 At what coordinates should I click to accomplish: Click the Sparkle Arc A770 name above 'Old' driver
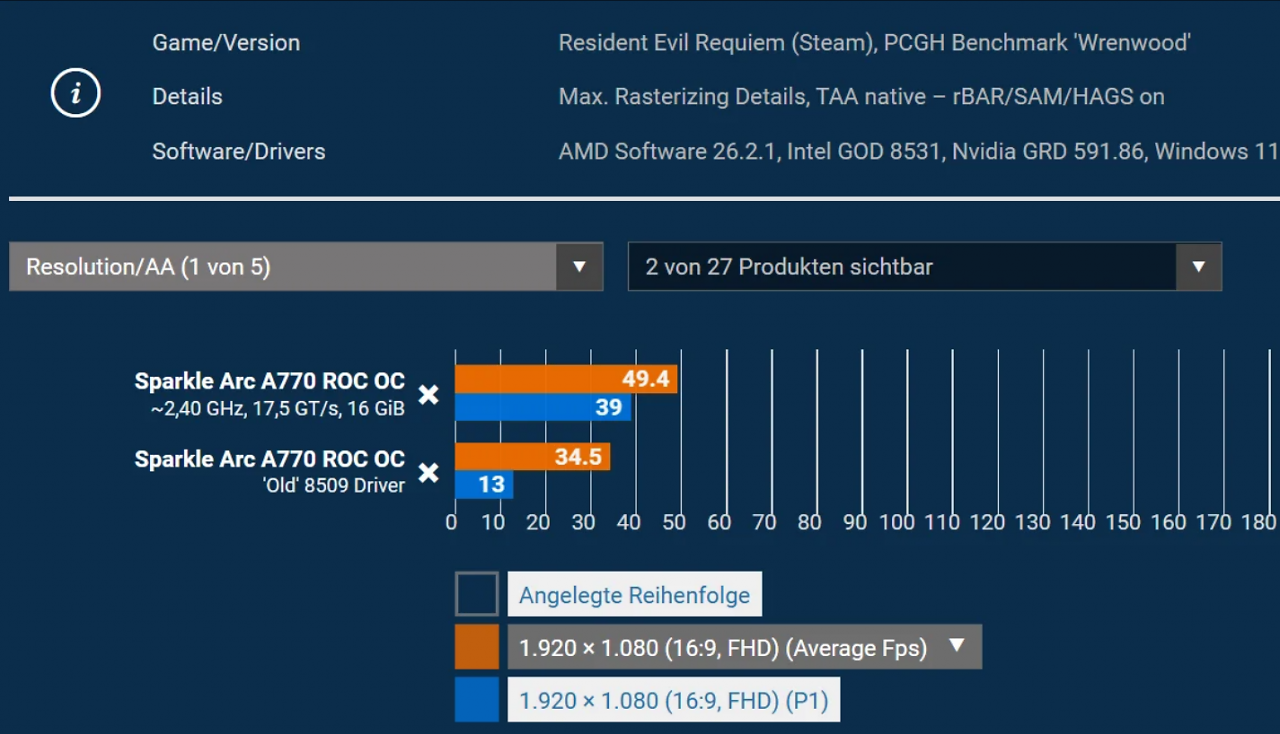pyautogui.click(x=270, y=459)
